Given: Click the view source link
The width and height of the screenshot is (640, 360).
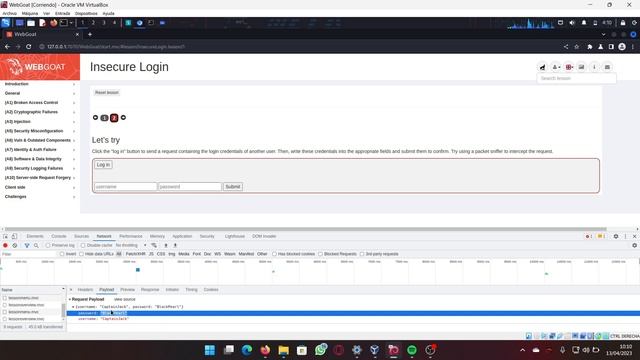Looking at the screenshot, I should [124, 299].
